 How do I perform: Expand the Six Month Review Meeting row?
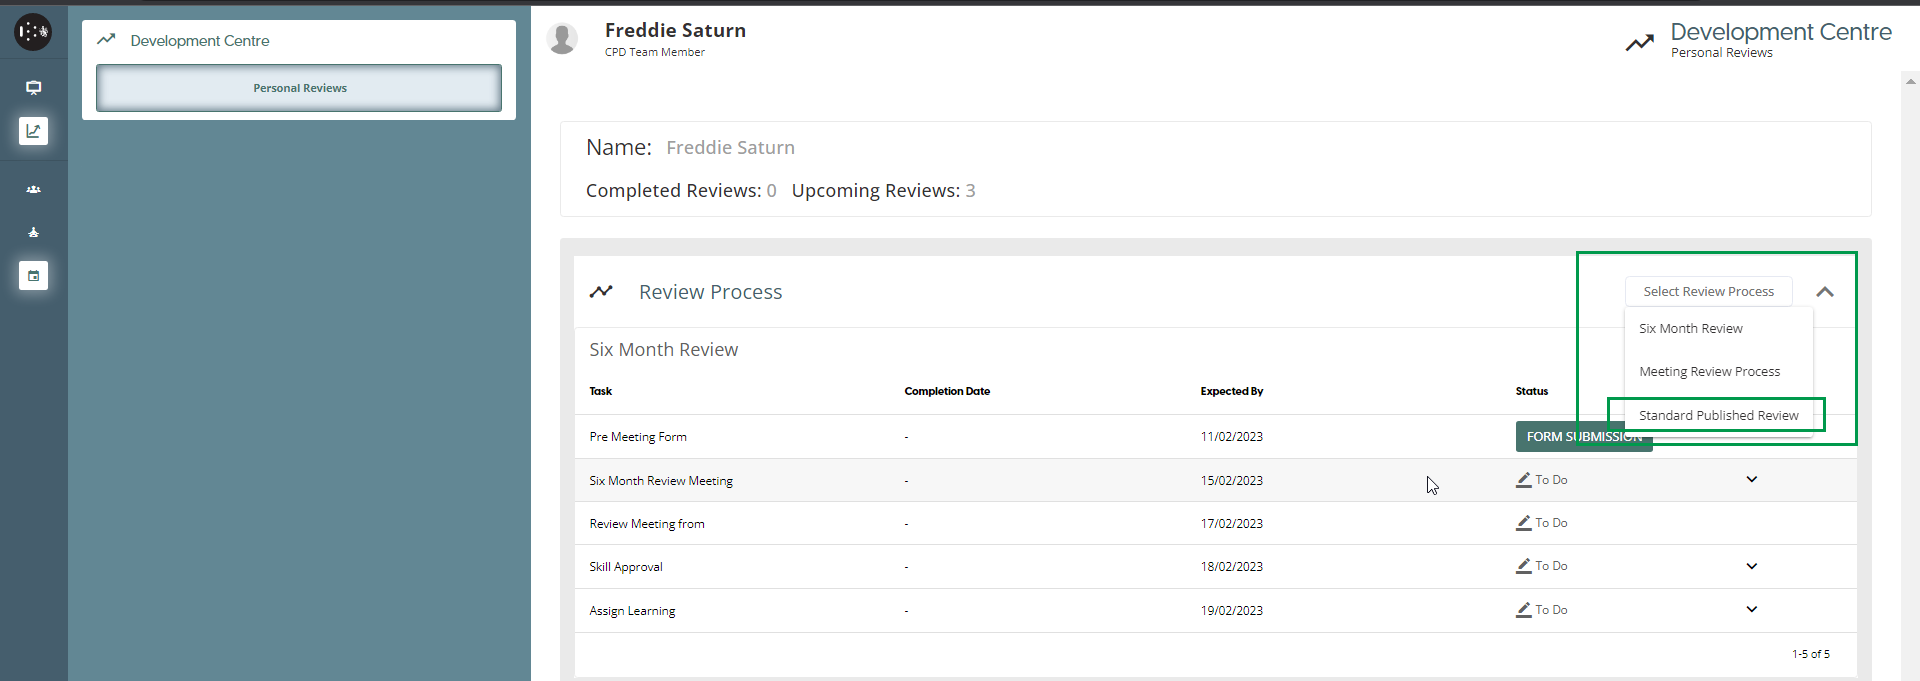pos(1751,480)
